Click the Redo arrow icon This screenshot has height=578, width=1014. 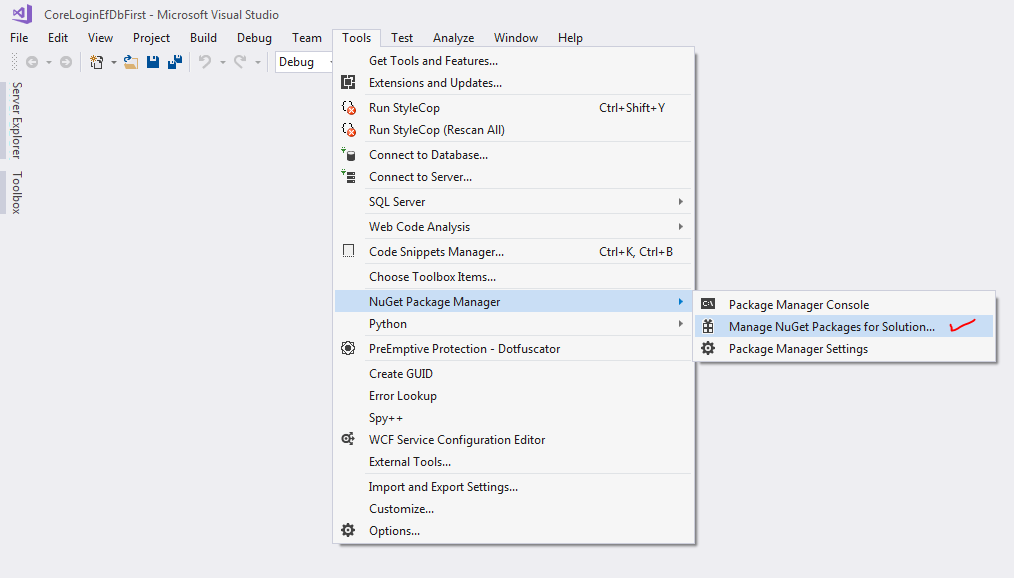[240, 62]
